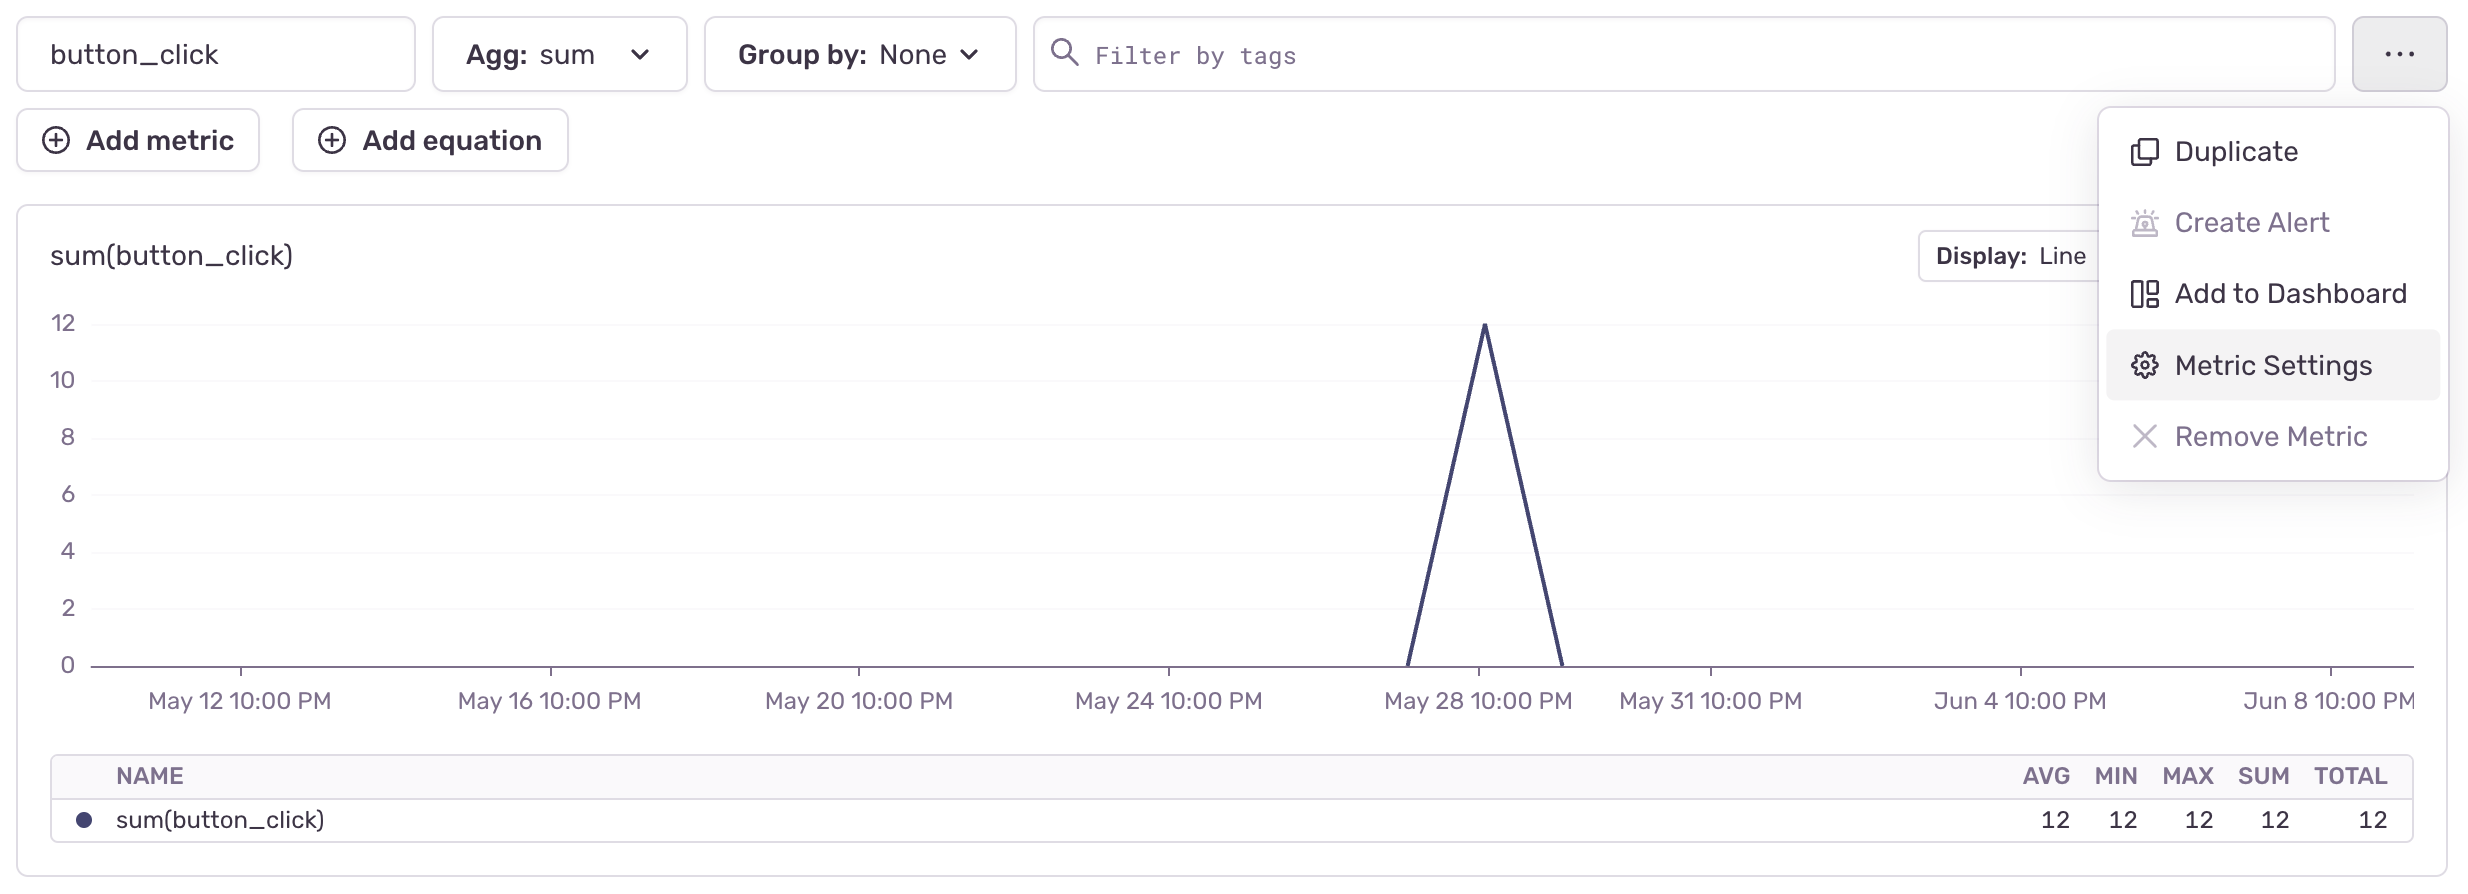
Task: Toggle the sum(button_click) series legend dot
Action: pos(84,820)
